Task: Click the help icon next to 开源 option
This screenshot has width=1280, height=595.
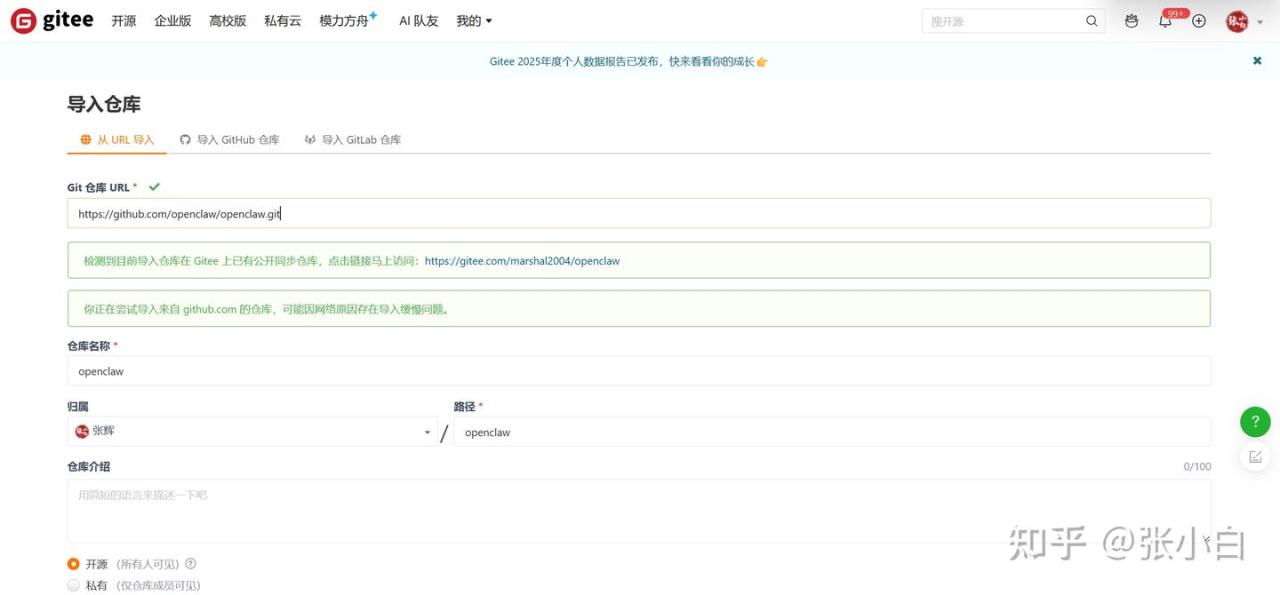Action: click(191, 564)
